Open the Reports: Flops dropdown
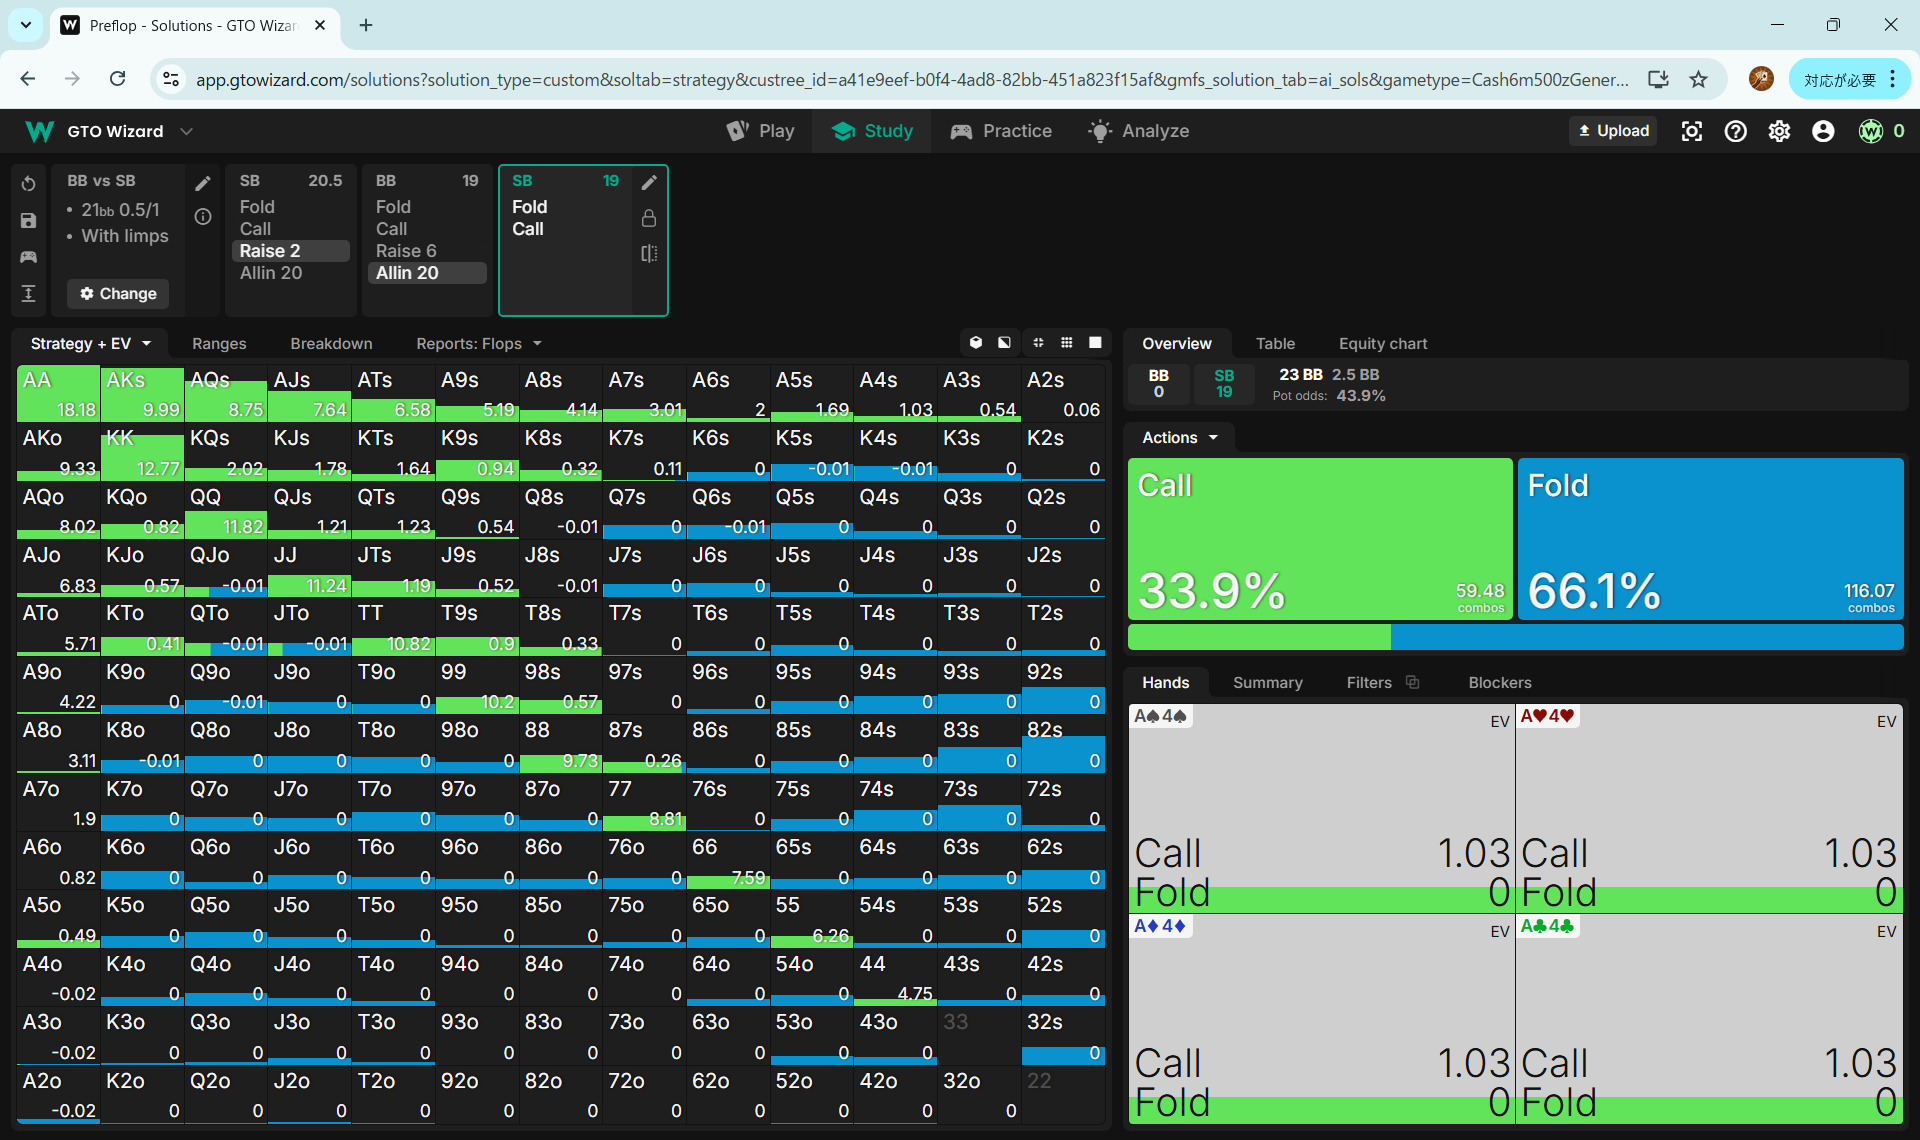The image size is (1920, 1140). click(x=478, y=343)
